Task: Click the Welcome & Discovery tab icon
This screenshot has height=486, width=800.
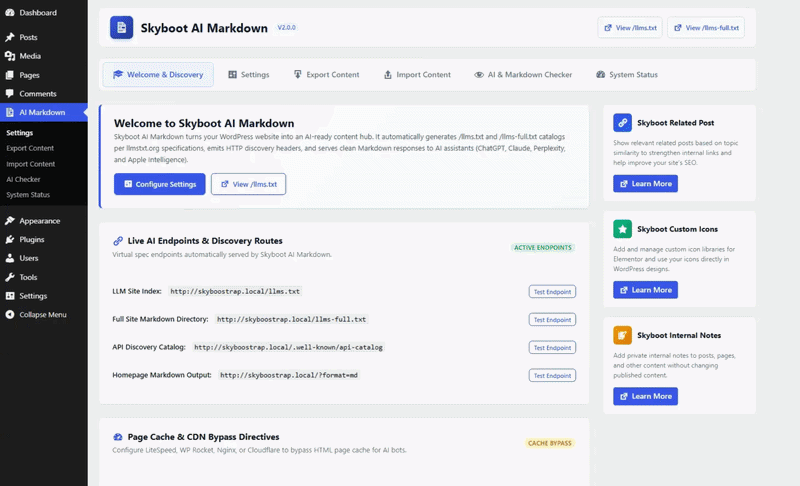Action: click(118, 74)
